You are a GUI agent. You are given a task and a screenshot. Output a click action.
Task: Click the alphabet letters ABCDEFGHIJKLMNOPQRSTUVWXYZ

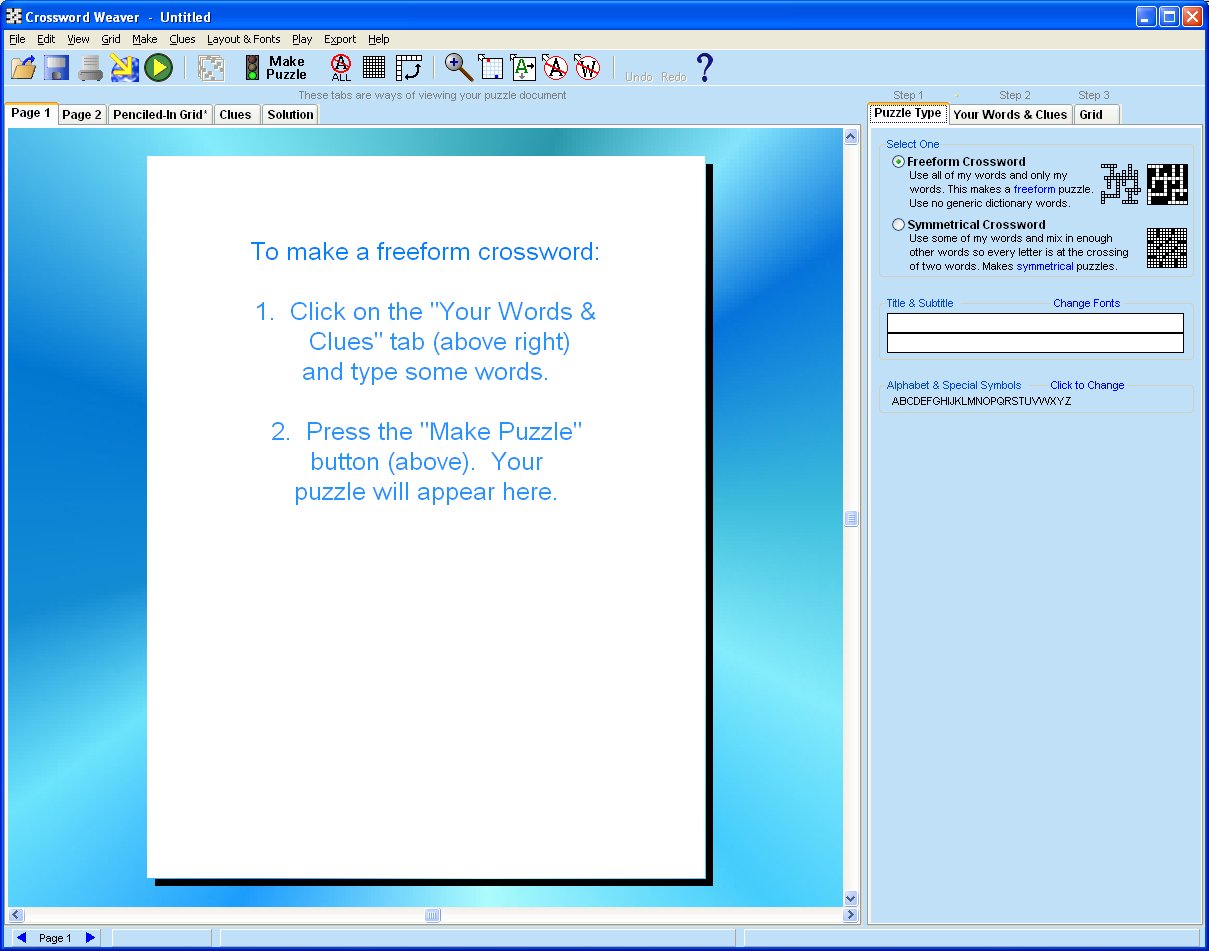point(981,401)
